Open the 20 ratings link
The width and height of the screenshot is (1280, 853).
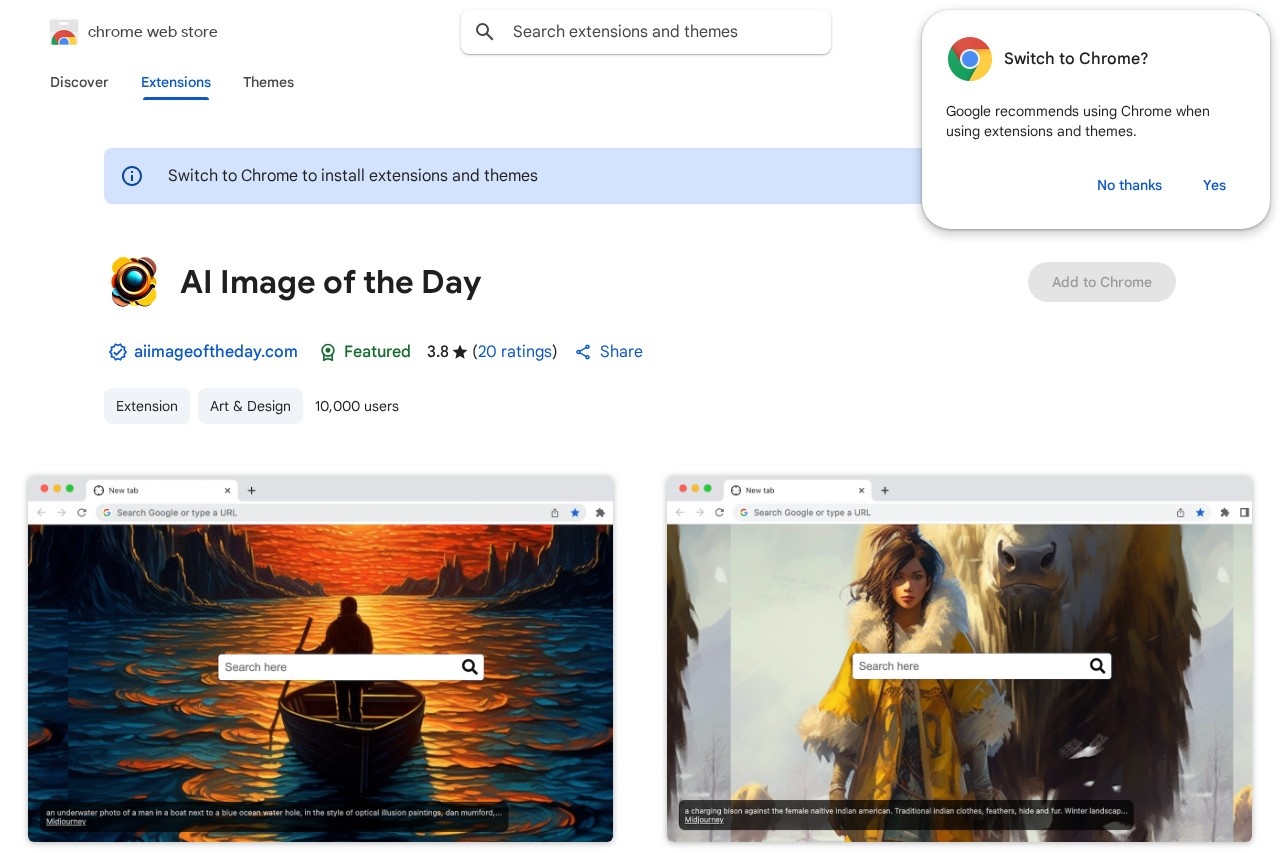pyautogui.click(x=515, y=352)
